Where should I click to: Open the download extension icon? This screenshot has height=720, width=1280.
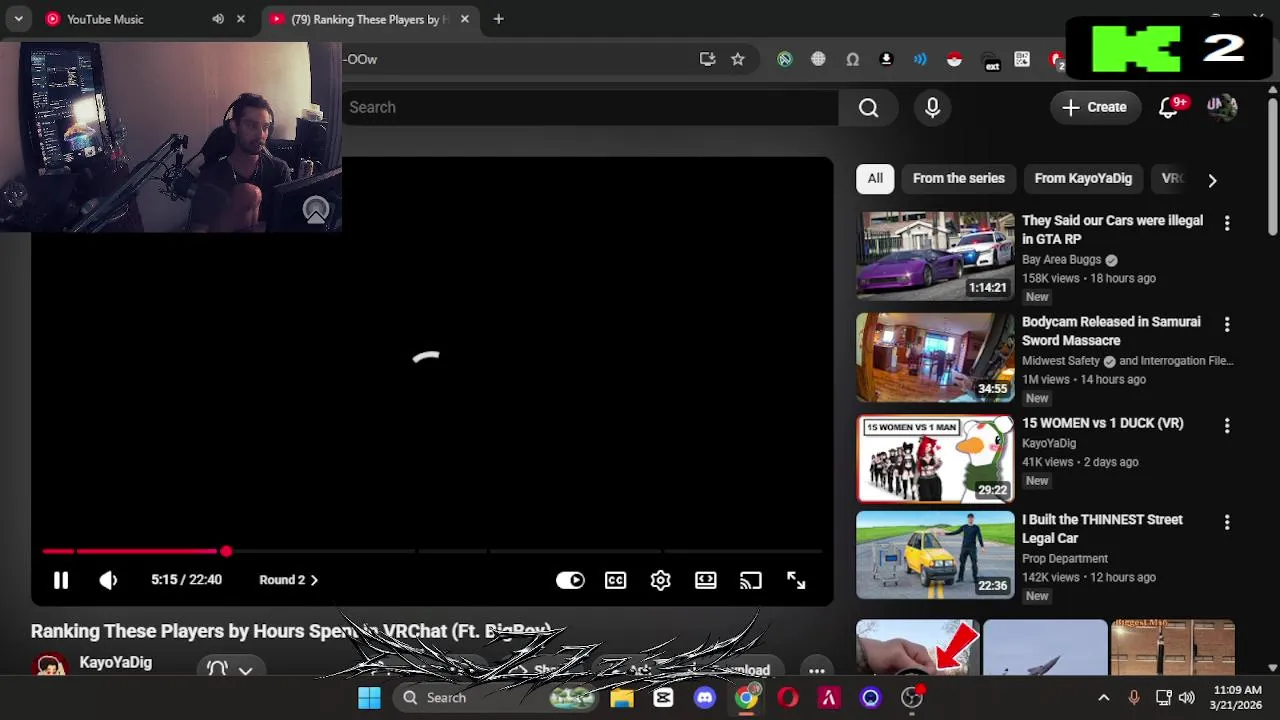(885, 59)
